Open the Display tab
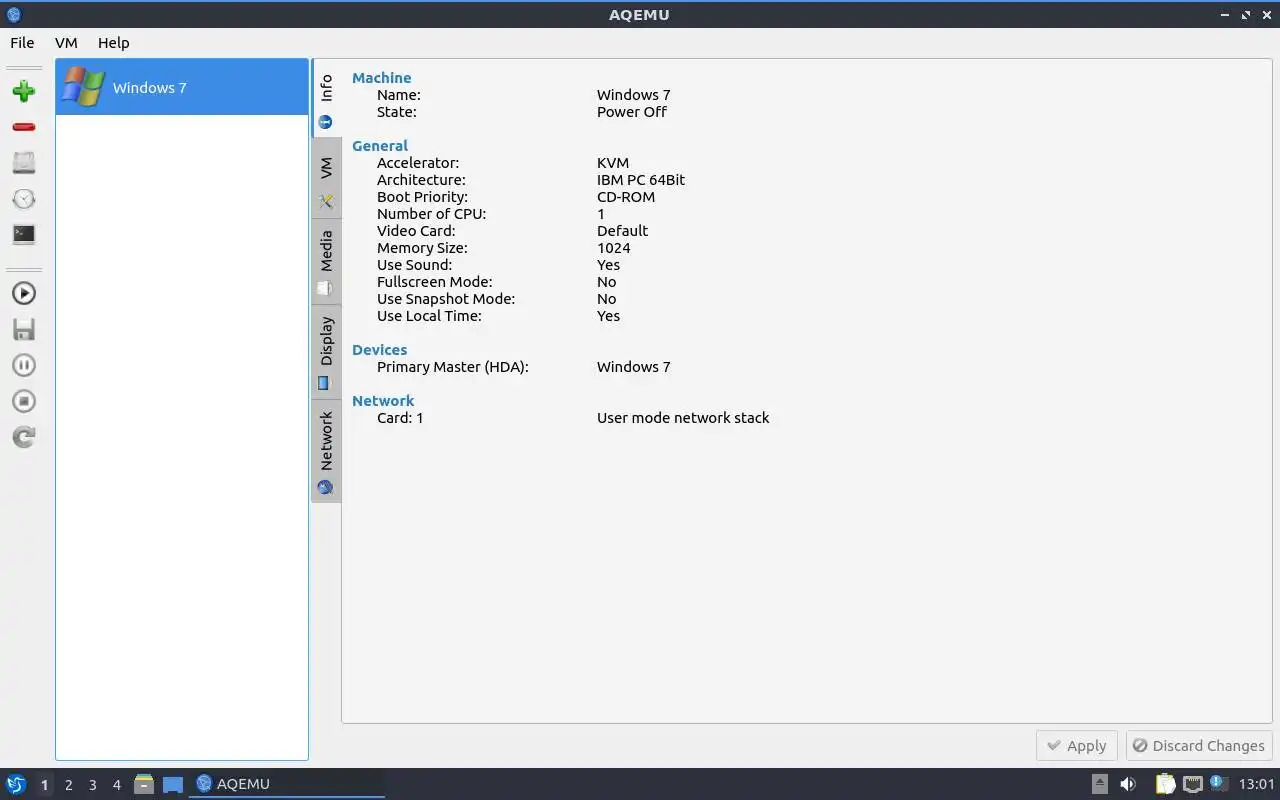The height and width of the screenshot is (800, 1280). 326,352
